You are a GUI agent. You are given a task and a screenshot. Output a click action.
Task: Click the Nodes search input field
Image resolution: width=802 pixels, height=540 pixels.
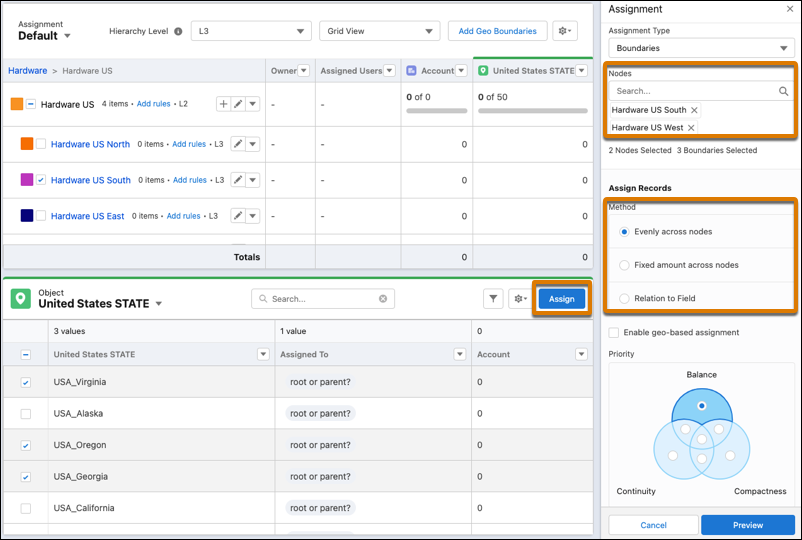tap(693, 91)
